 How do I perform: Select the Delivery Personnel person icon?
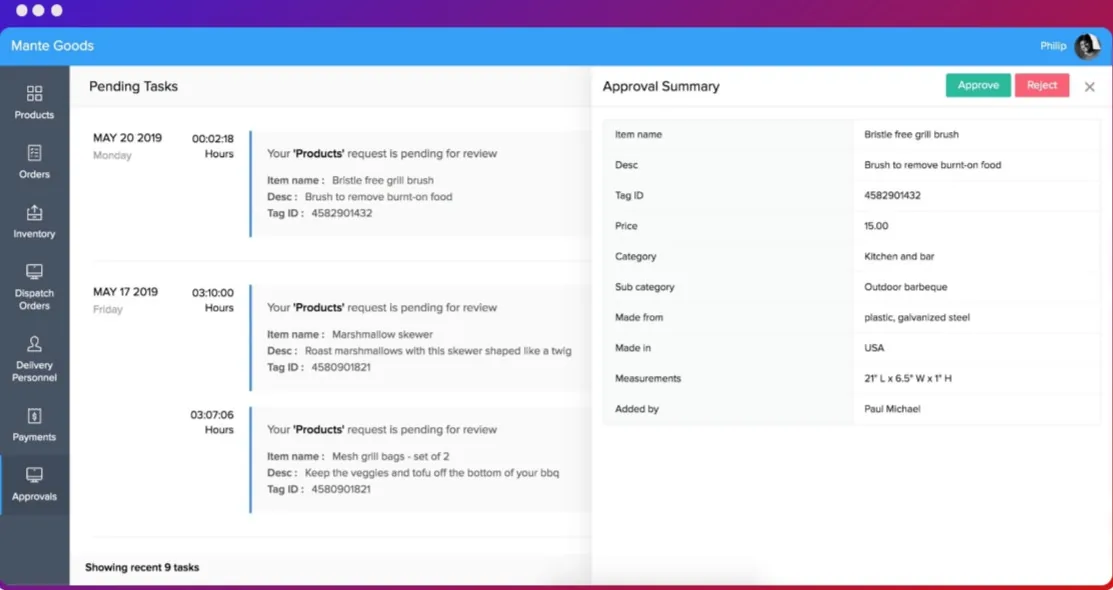(x=34, y=344)
